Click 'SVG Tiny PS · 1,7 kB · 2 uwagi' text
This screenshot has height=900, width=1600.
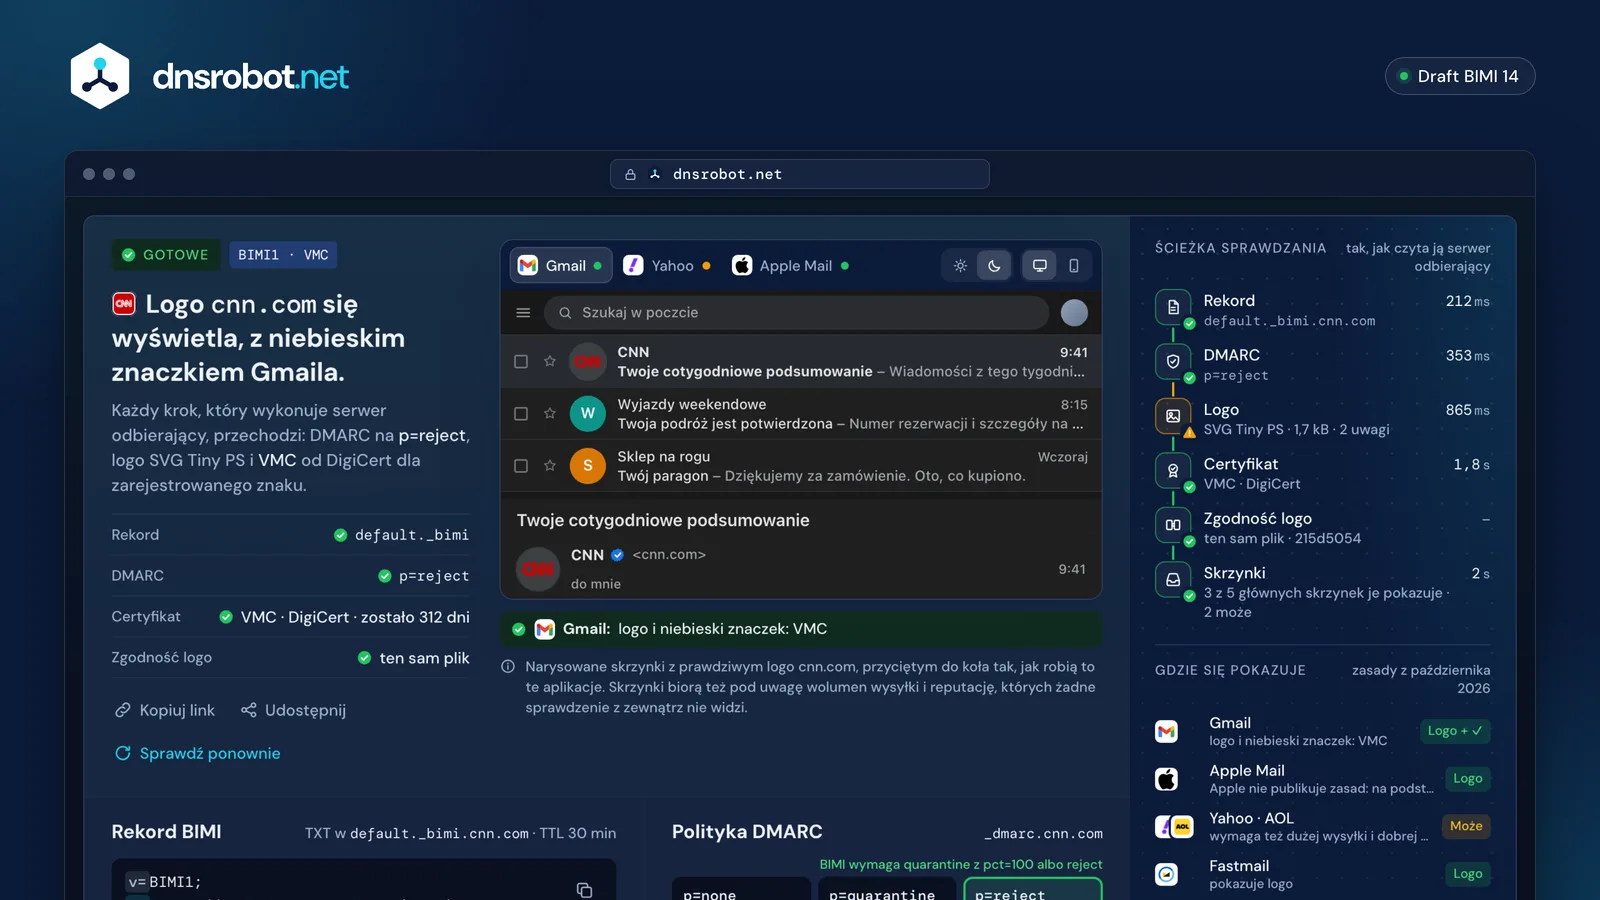pos(1296,429)
